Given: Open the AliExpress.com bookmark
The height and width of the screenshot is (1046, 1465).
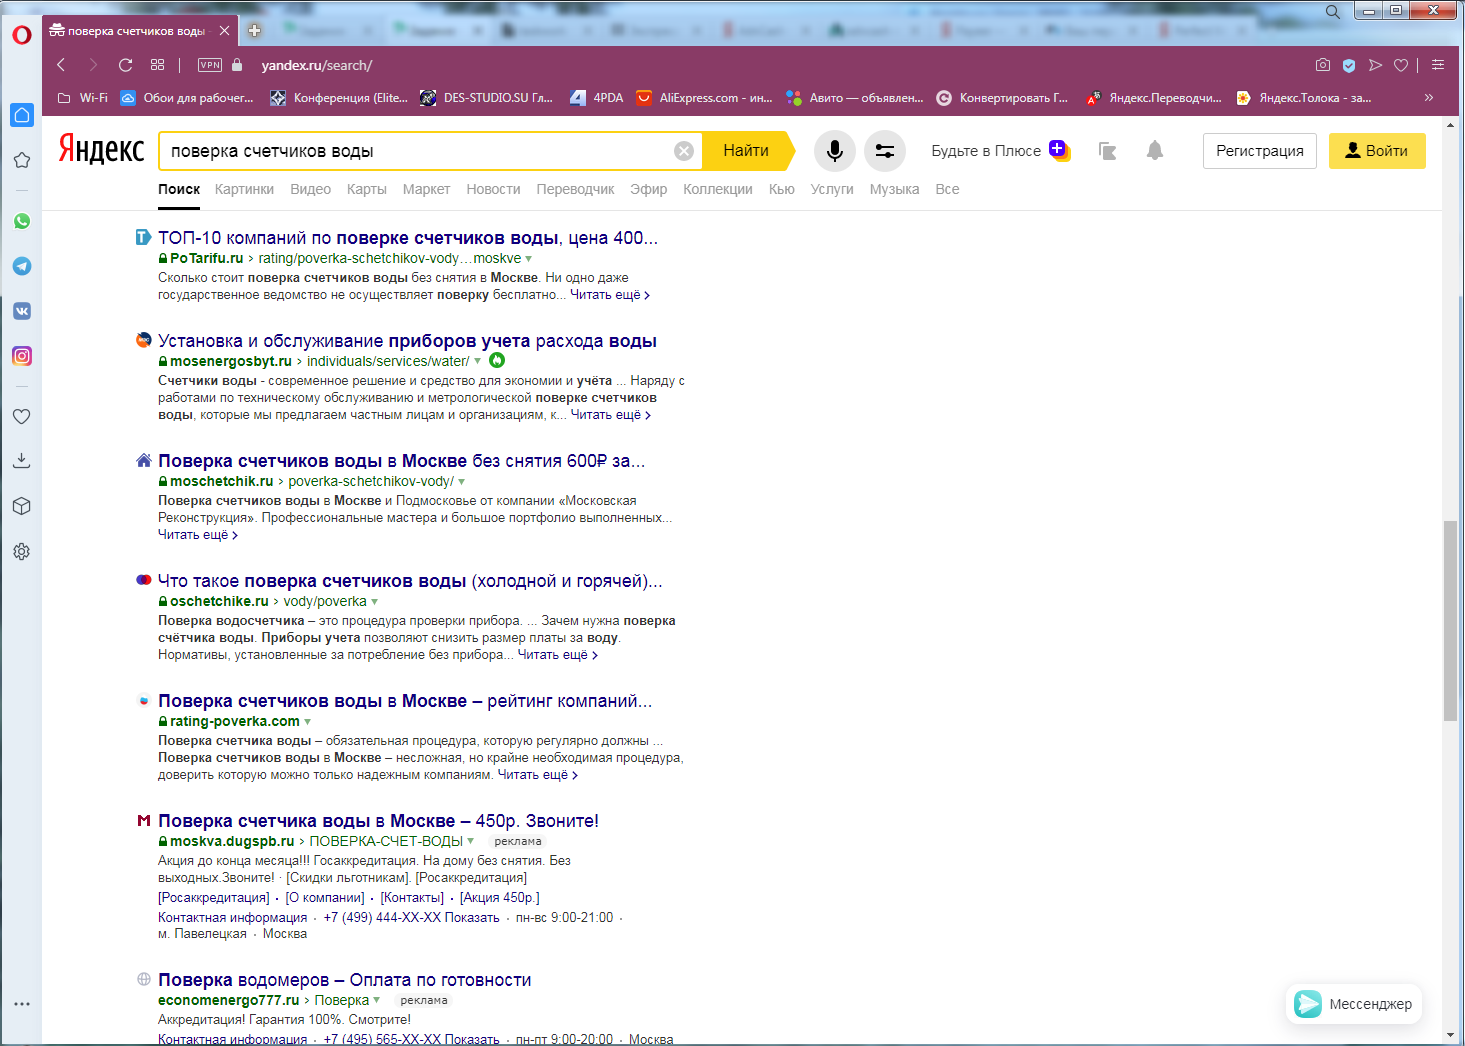Looking at the screenshot, I should [x=704, y=98].
